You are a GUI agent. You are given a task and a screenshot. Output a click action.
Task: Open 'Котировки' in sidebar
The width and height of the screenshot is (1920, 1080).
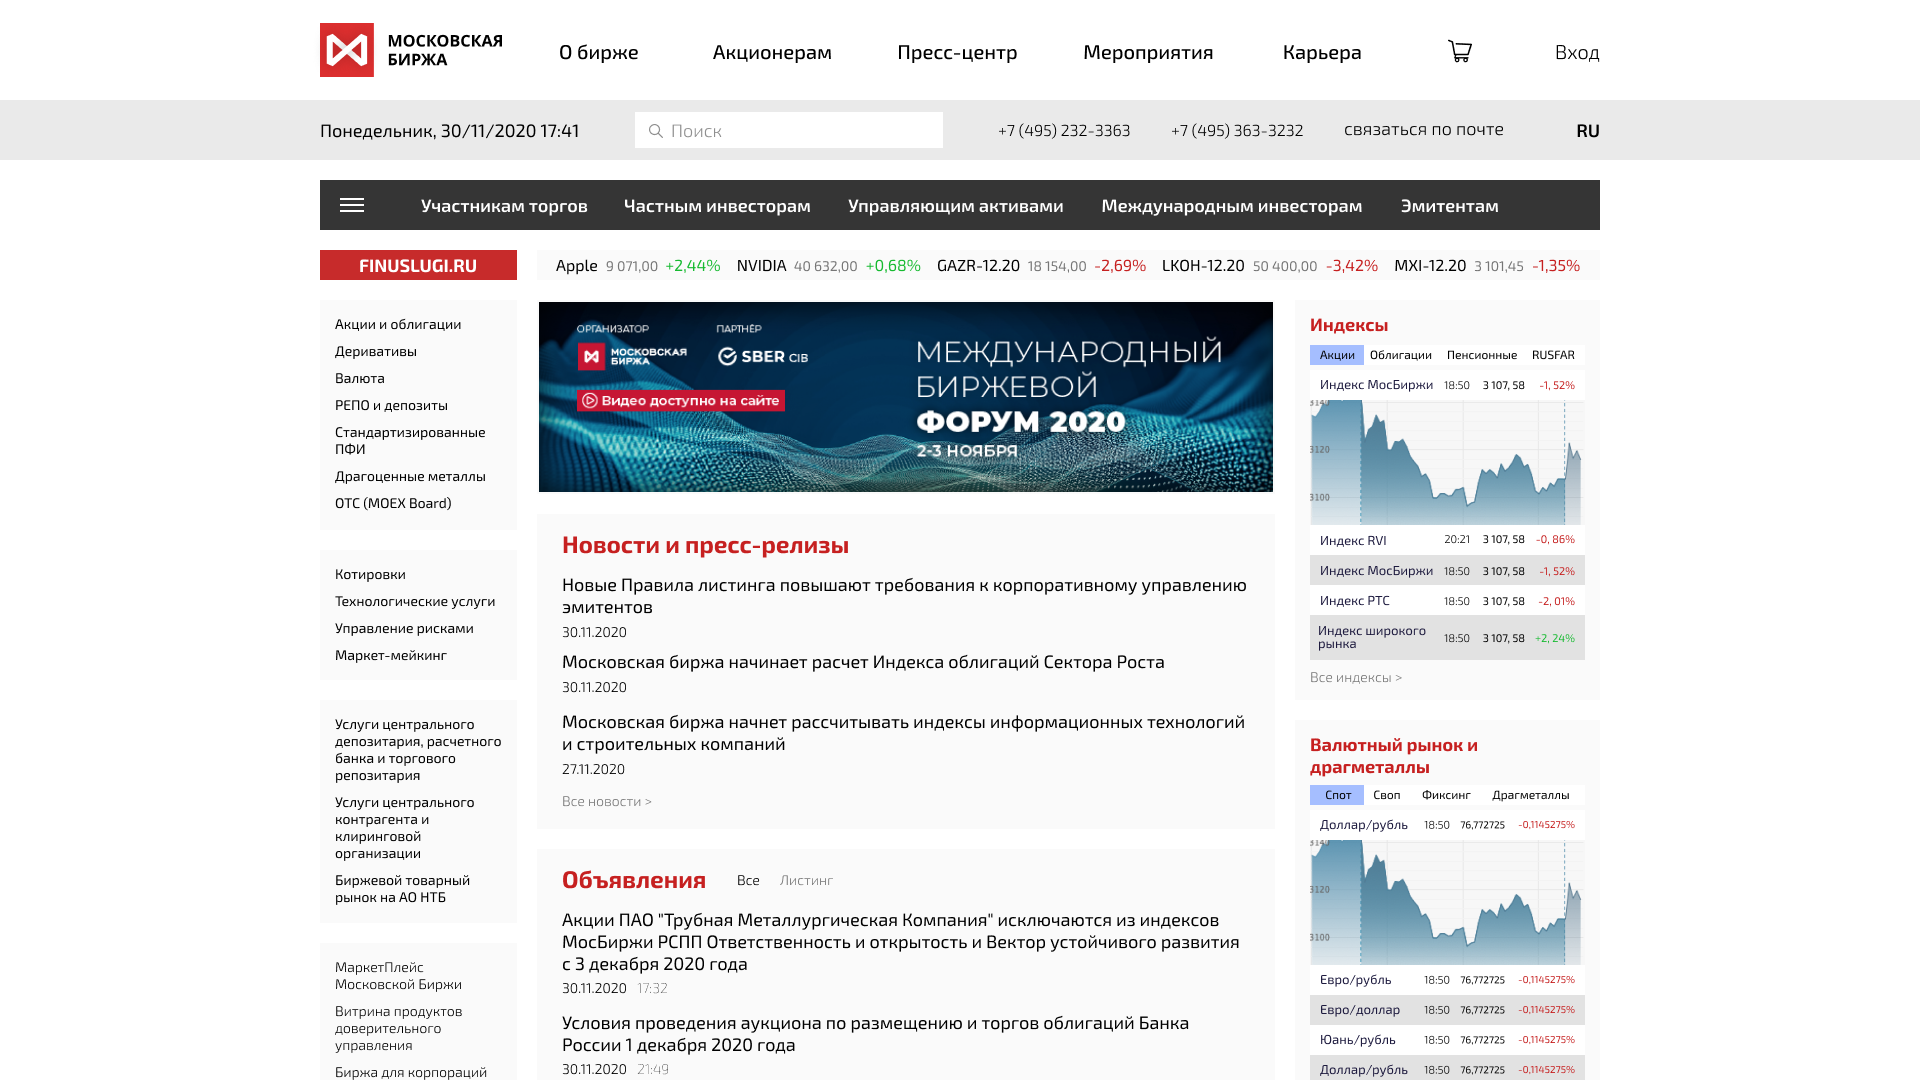click(370, 574)
